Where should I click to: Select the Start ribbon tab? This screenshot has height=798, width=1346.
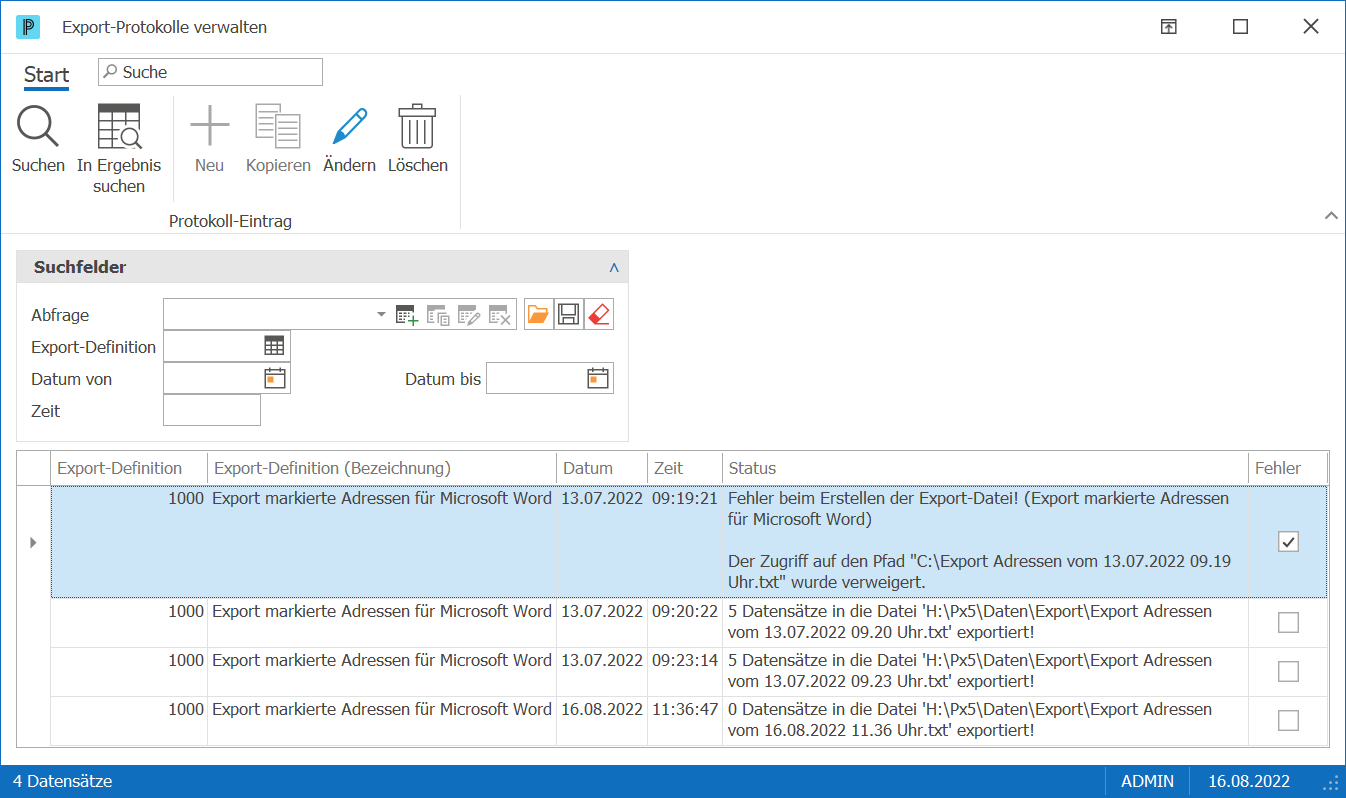click(x=47, y=75)
